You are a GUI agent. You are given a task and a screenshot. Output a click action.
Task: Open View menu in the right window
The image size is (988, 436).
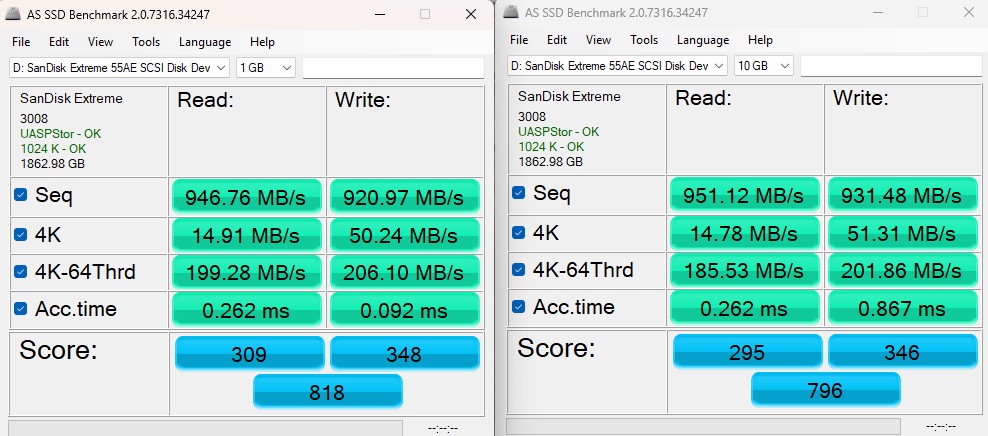[x=598, y=40]
